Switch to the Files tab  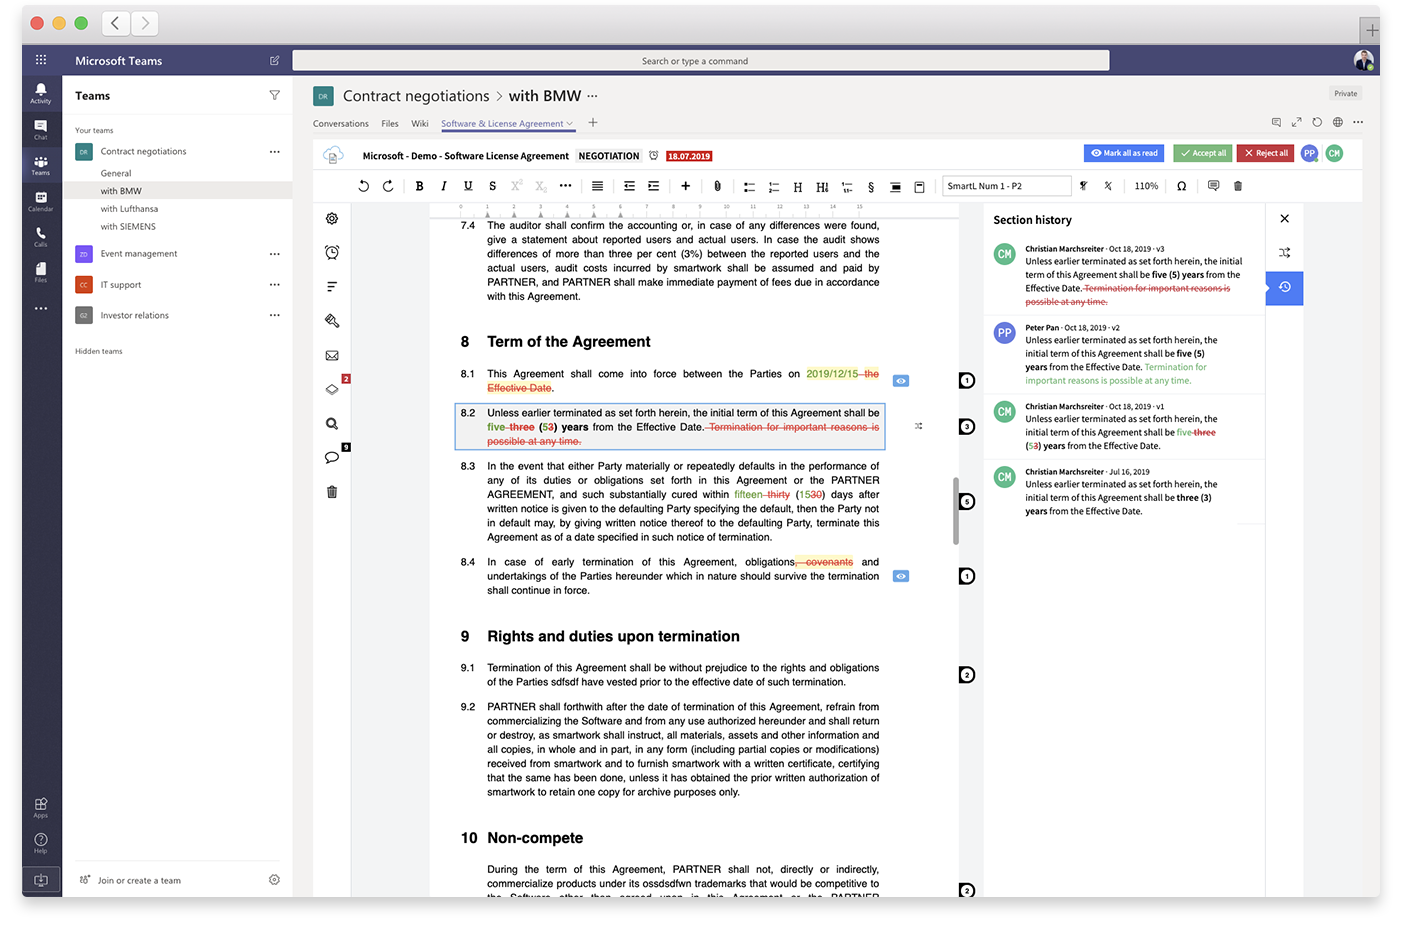pyautogui.click(x=390, y=124)
